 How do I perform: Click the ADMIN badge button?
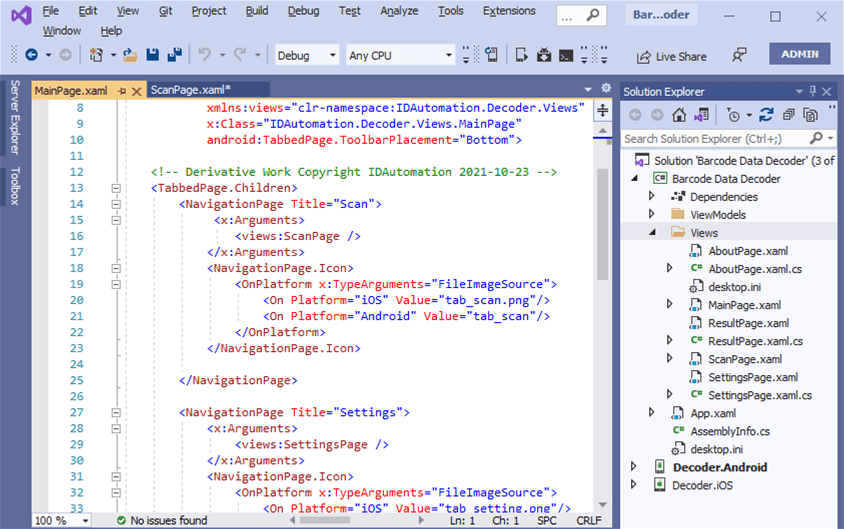point(799,54)
